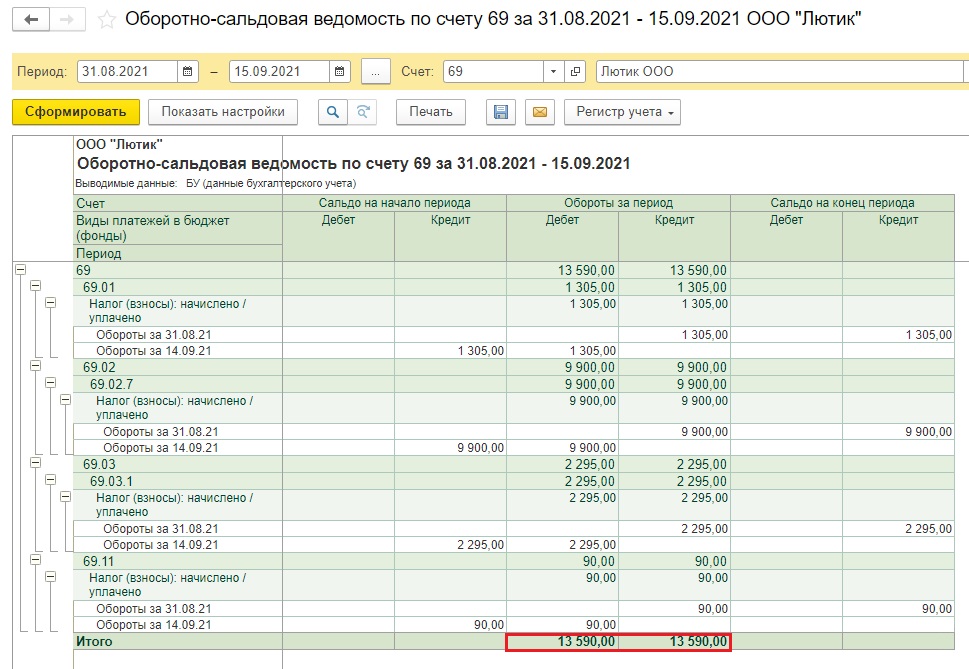Open calendar for start date 31.08.2021
The image size is (969, 669).
188,72
